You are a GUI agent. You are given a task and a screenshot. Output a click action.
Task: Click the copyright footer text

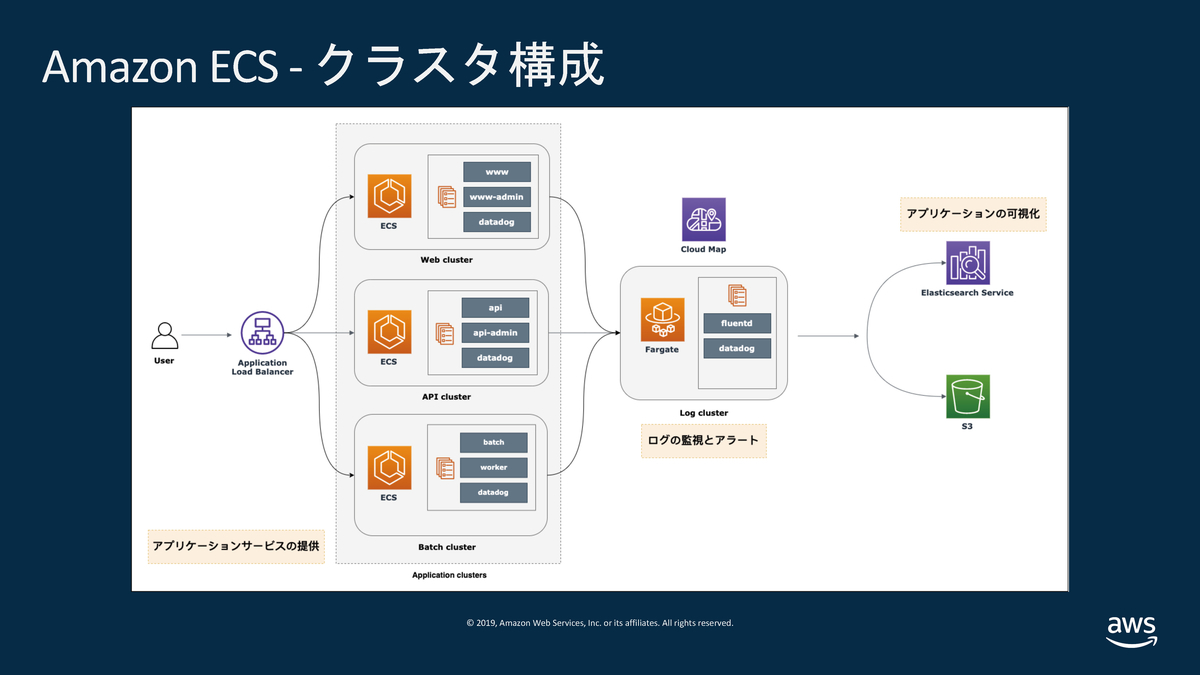(600, 622)
